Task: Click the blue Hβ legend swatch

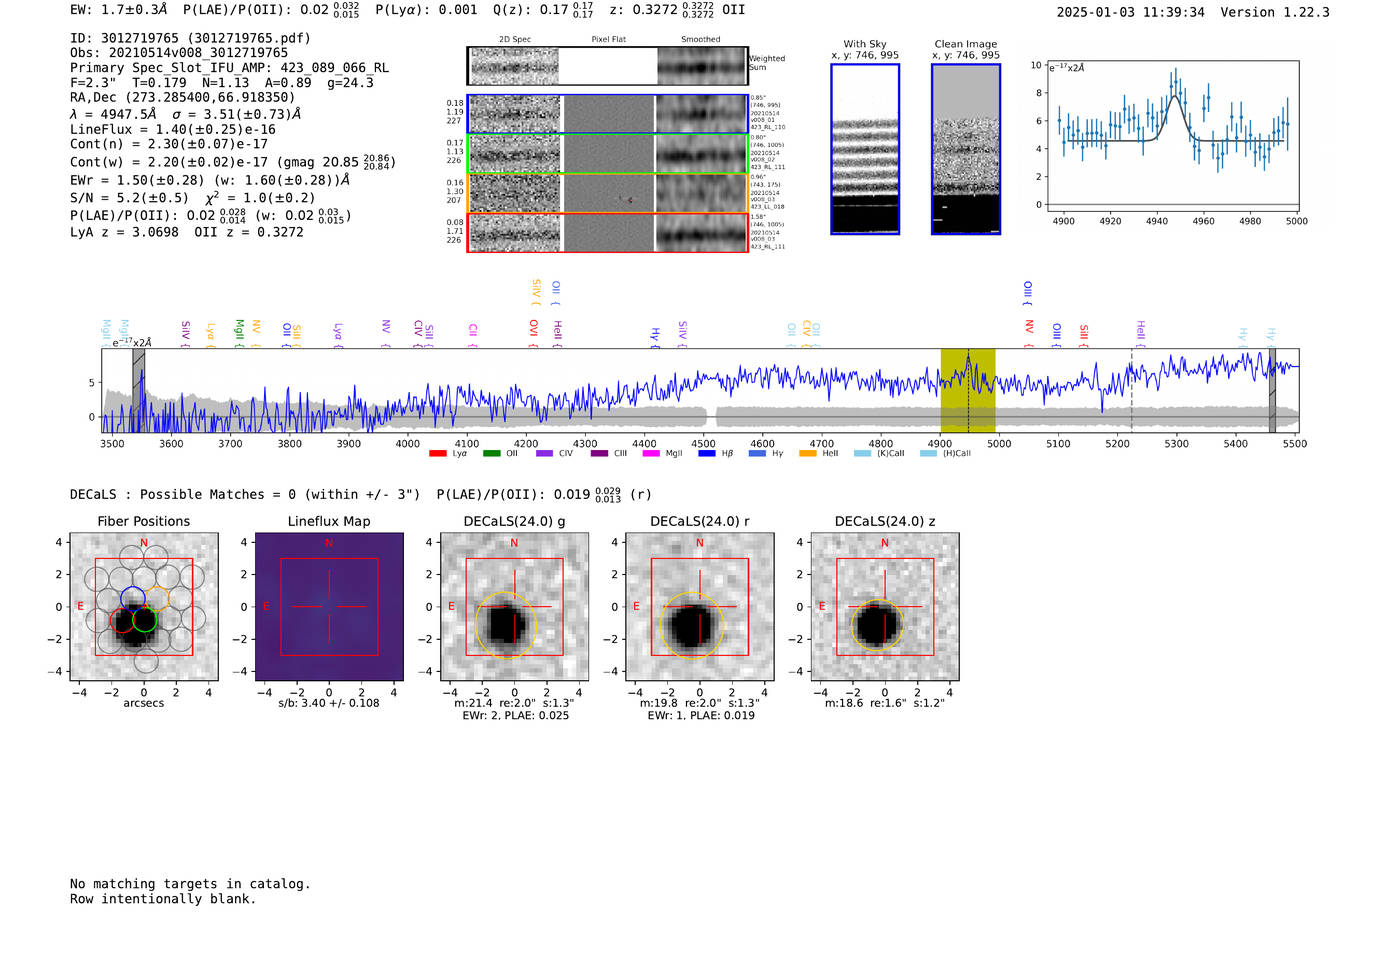Action: [x=707, y=453]
